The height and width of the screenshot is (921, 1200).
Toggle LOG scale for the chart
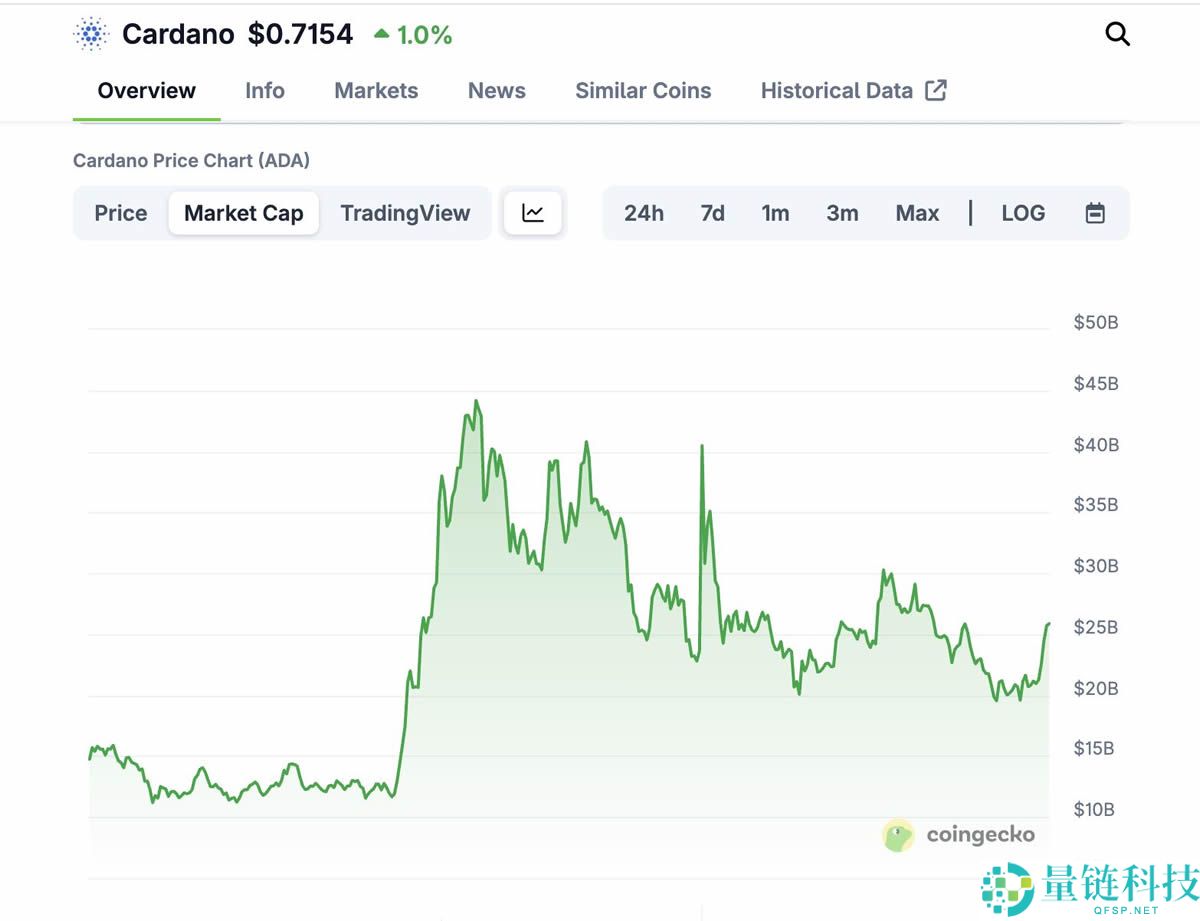click(x=1023, y=212)
